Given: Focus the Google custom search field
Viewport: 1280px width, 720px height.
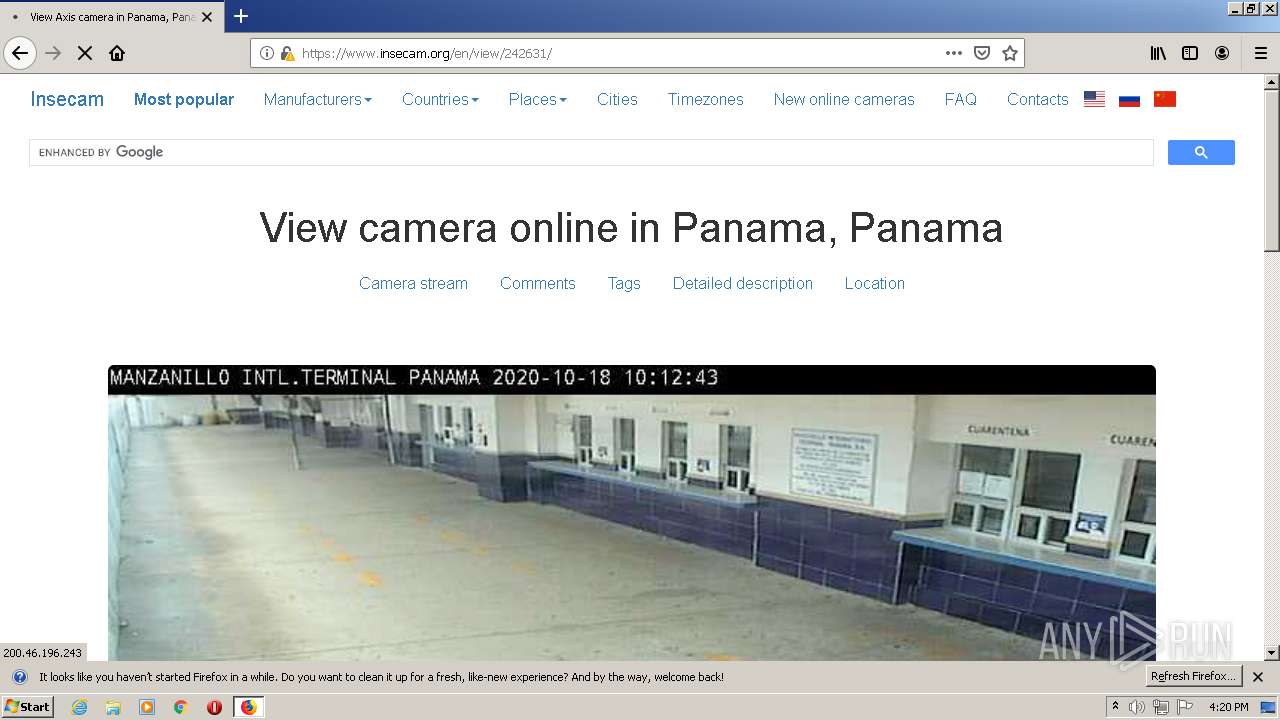Looking at the screenshot, I should point(591,152).
